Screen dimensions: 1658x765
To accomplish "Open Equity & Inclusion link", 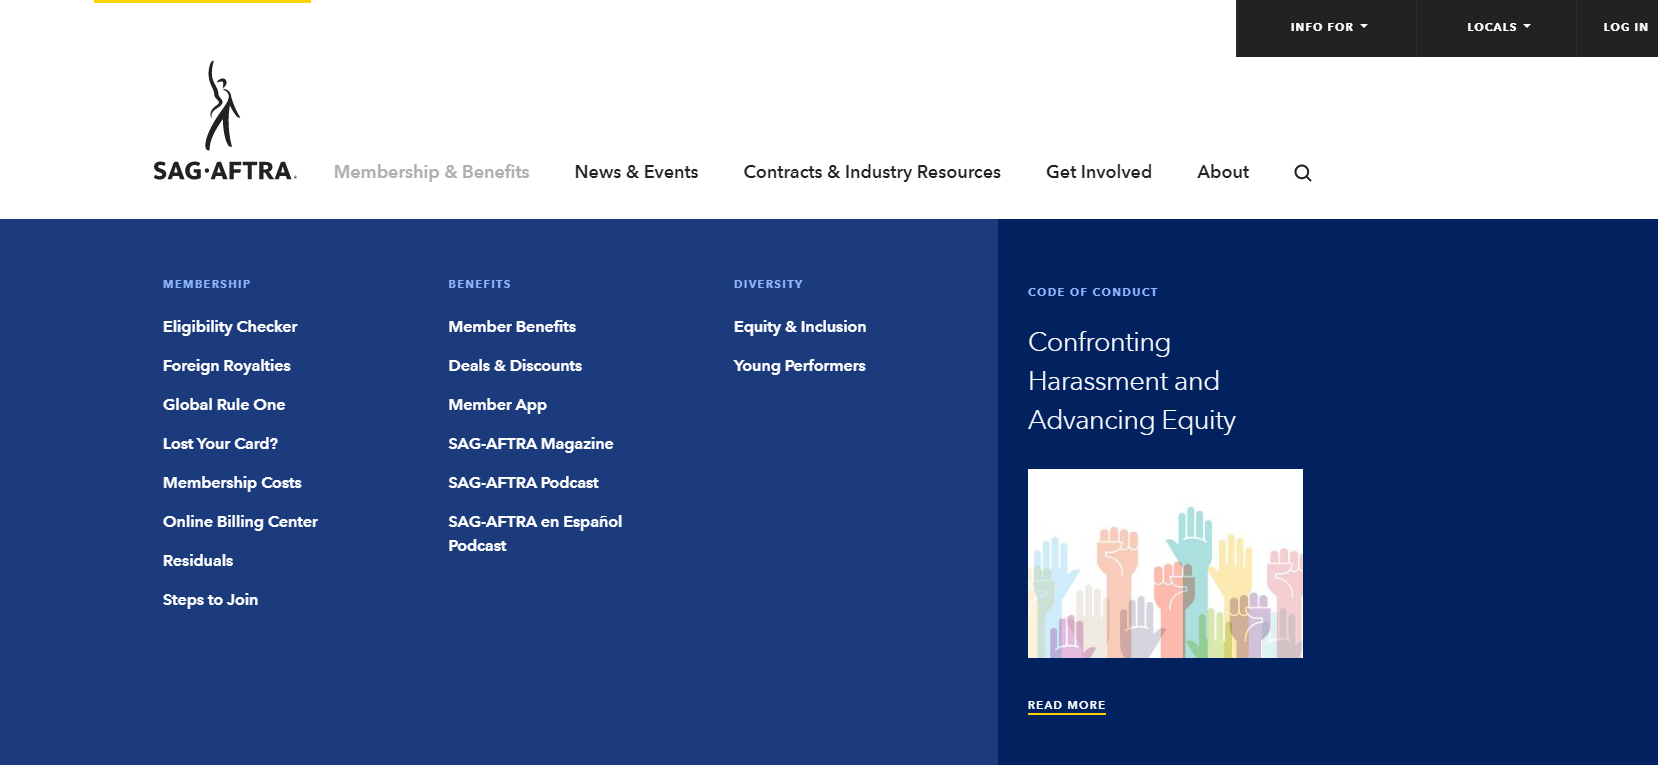I will point(800,327).
